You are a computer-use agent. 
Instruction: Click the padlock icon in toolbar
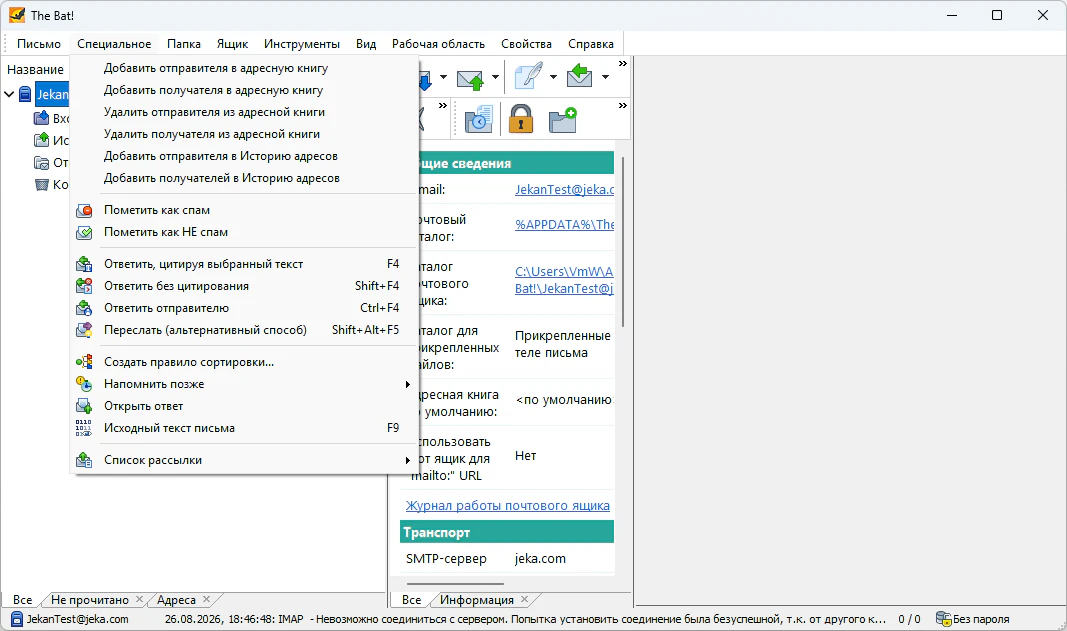pyautogui.click(x=521, y=119)
